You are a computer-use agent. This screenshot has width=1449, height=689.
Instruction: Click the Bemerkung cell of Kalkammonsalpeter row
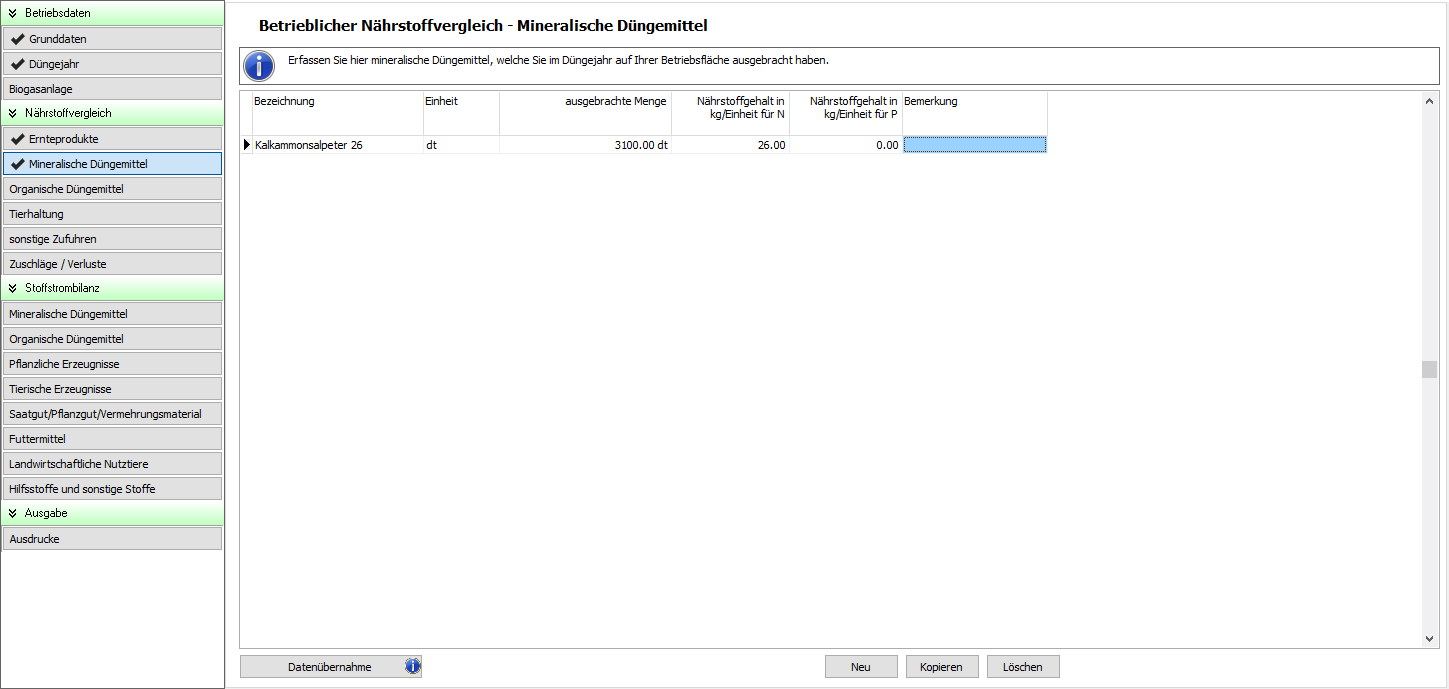coord(975,145)
